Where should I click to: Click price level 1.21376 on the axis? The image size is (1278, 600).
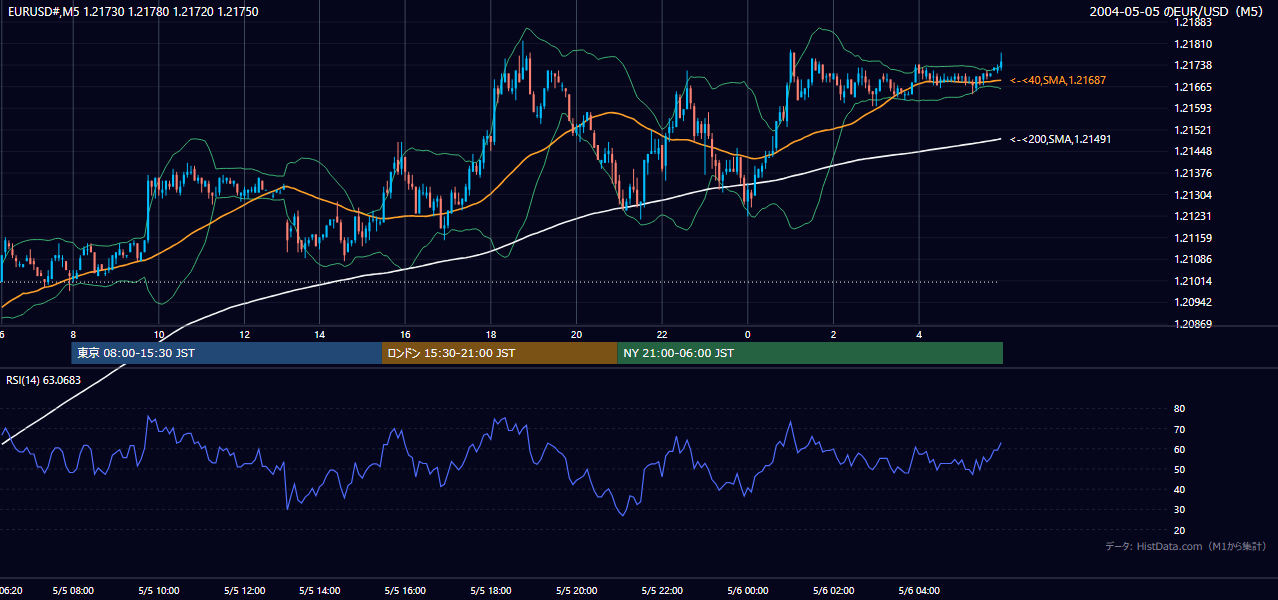(x=1194, y=173)
